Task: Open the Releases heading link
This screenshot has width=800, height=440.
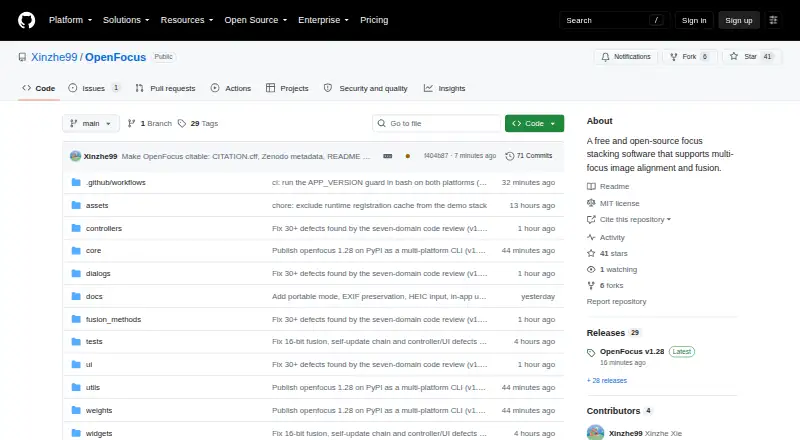Action: tap(606, 333)
